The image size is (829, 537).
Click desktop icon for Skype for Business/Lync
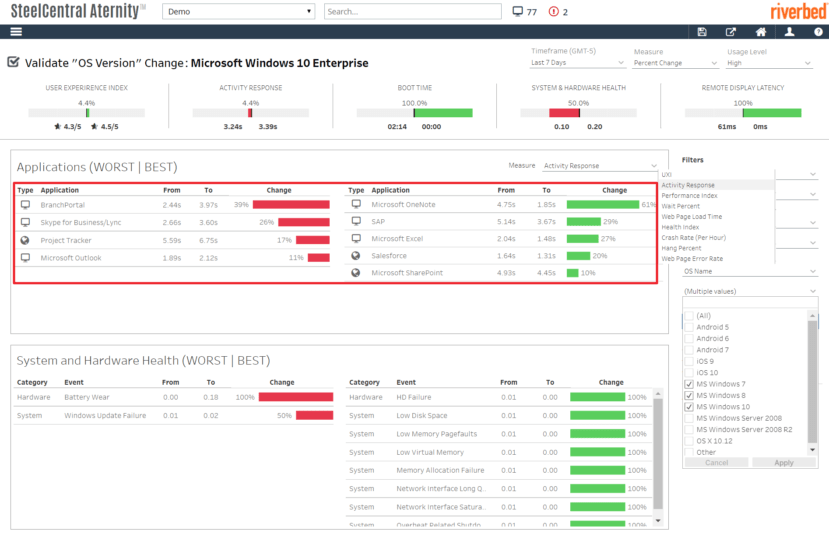tap(25, 222)
